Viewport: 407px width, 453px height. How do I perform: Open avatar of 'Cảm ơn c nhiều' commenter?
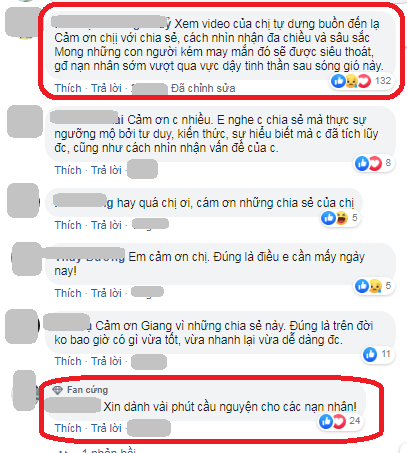tap(25, 122)
